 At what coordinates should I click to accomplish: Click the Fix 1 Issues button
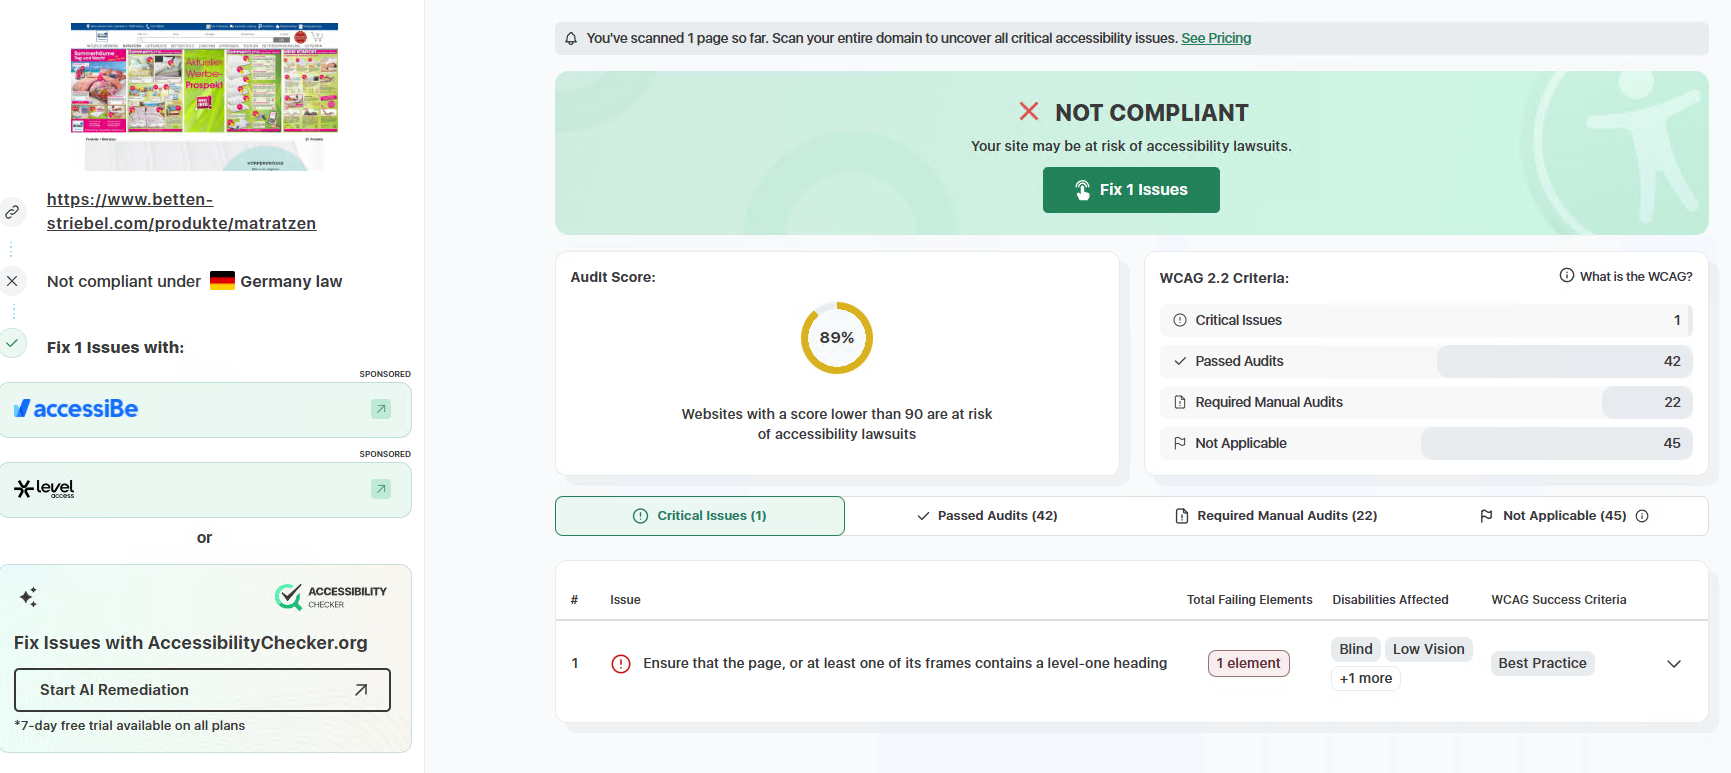point(1131,190)
